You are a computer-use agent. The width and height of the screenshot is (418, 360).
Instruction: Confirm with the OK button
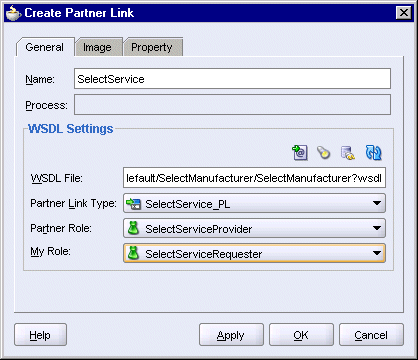301,335
